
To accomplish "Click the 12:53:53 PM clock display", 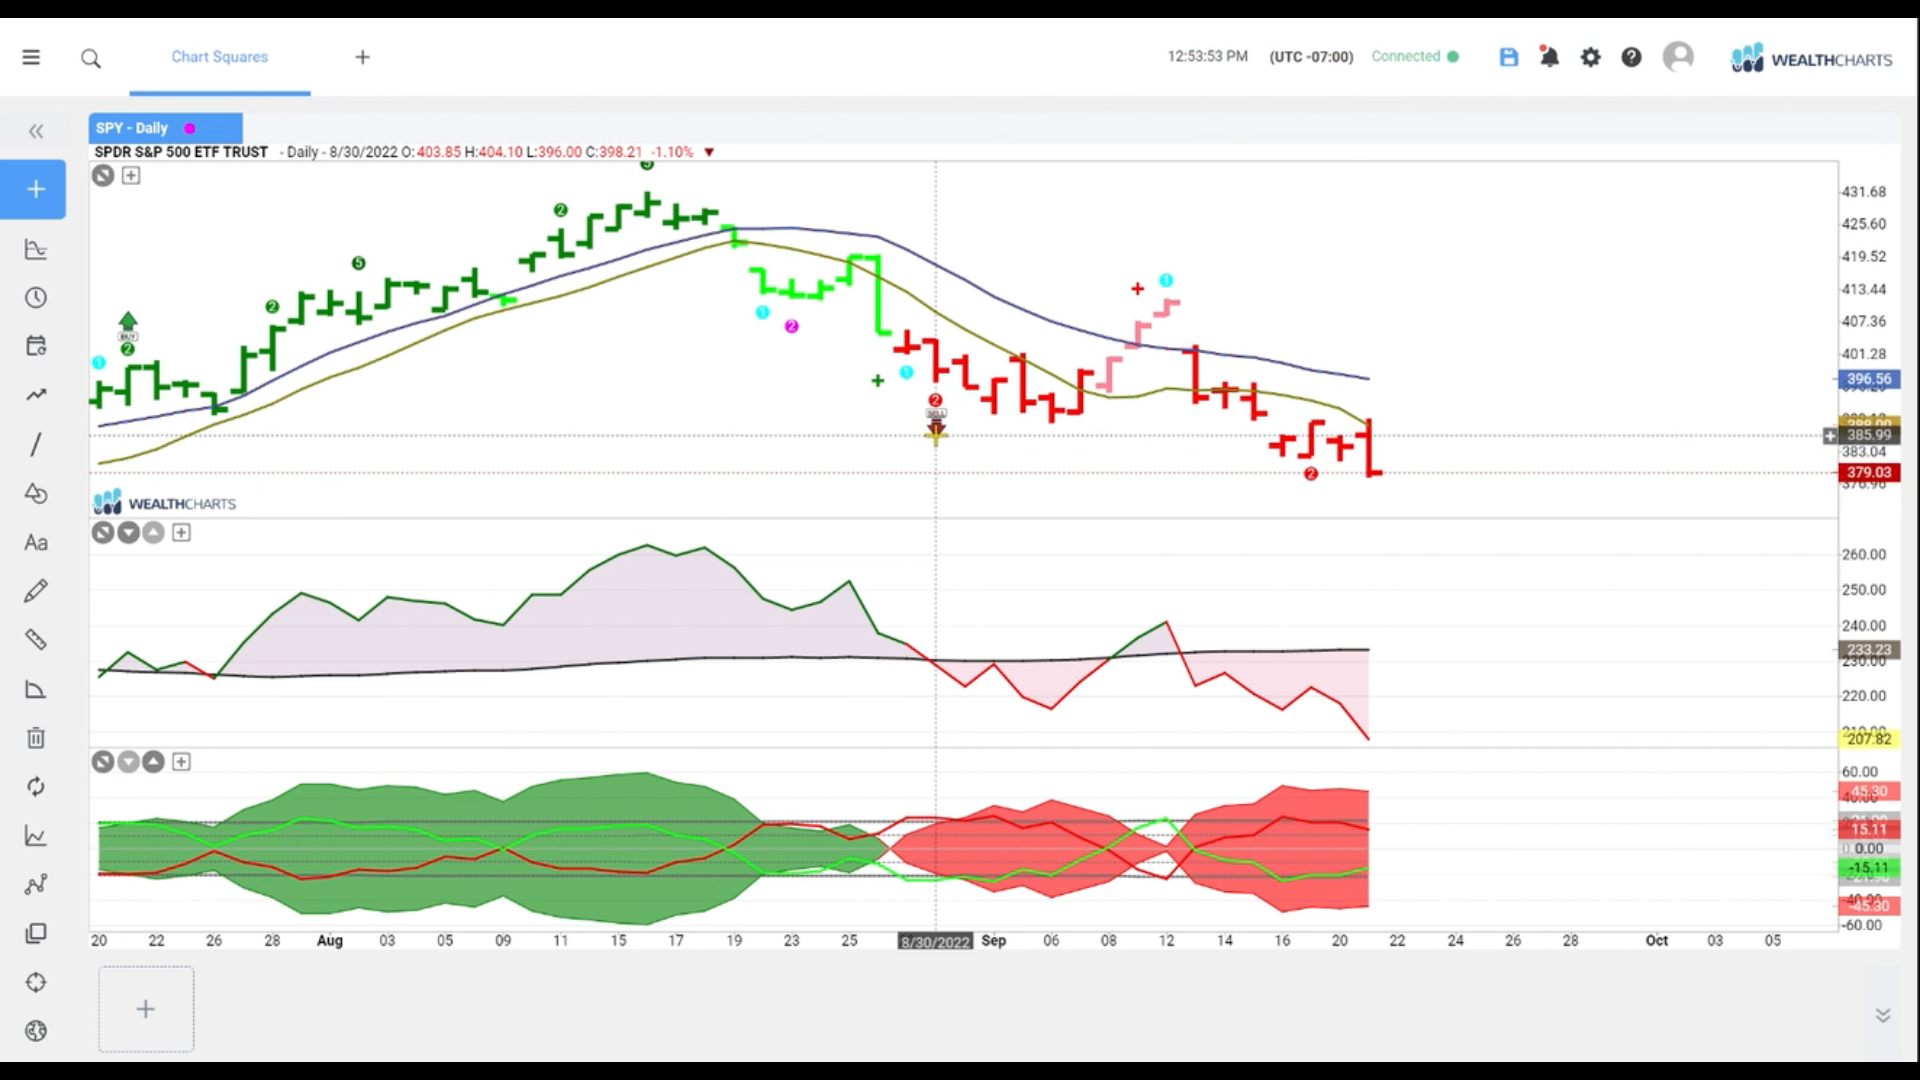I will [x=1208, y=57].
